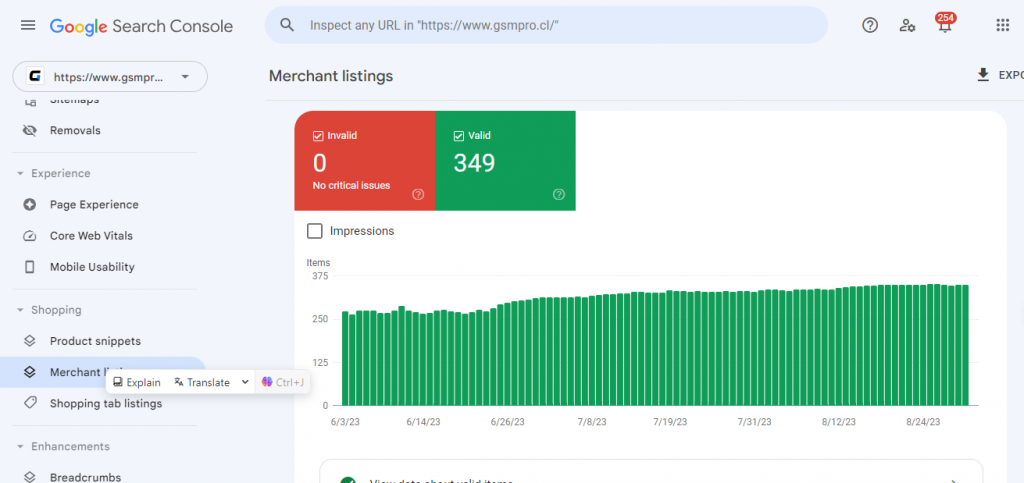Click the 'No critical issues' text
Screen dimensions: 1024x483
351,185
